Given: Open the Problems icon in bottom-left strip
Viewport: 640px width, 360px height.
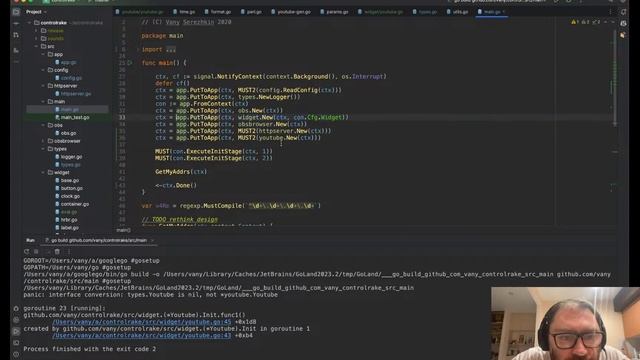Looking at the screenshot, I should [x=16, y=354].
